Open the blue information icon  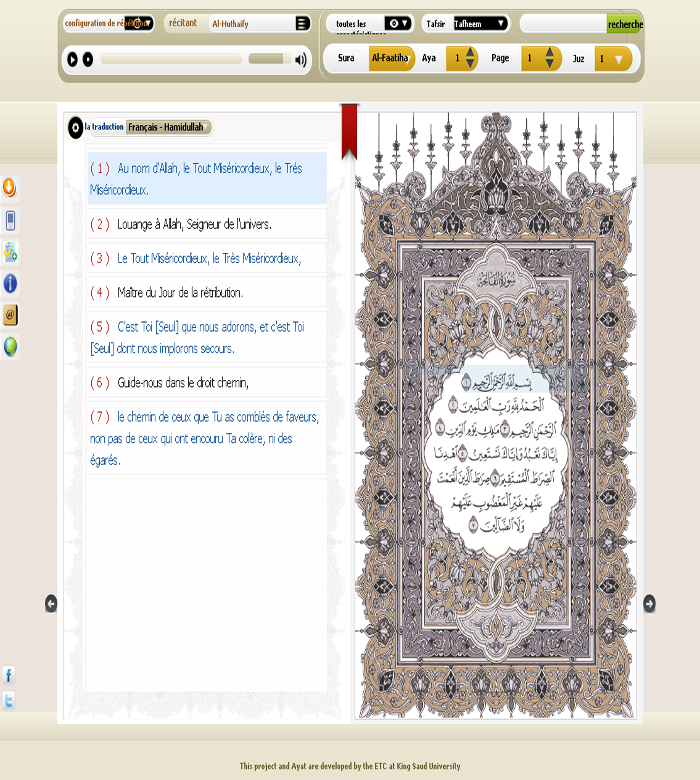(x=10, y=284)
